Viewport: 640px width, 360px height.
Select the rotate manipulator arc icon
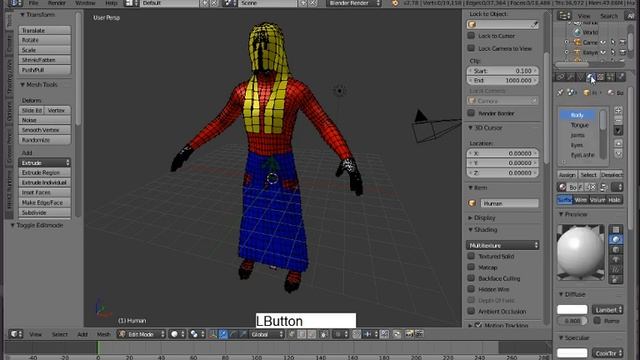coord(233,334)
